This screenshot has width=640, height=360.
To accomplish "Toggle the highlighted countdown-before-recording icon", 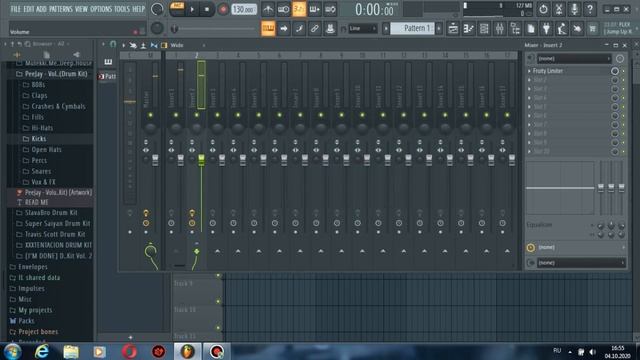I will click(x=299, y=9).
